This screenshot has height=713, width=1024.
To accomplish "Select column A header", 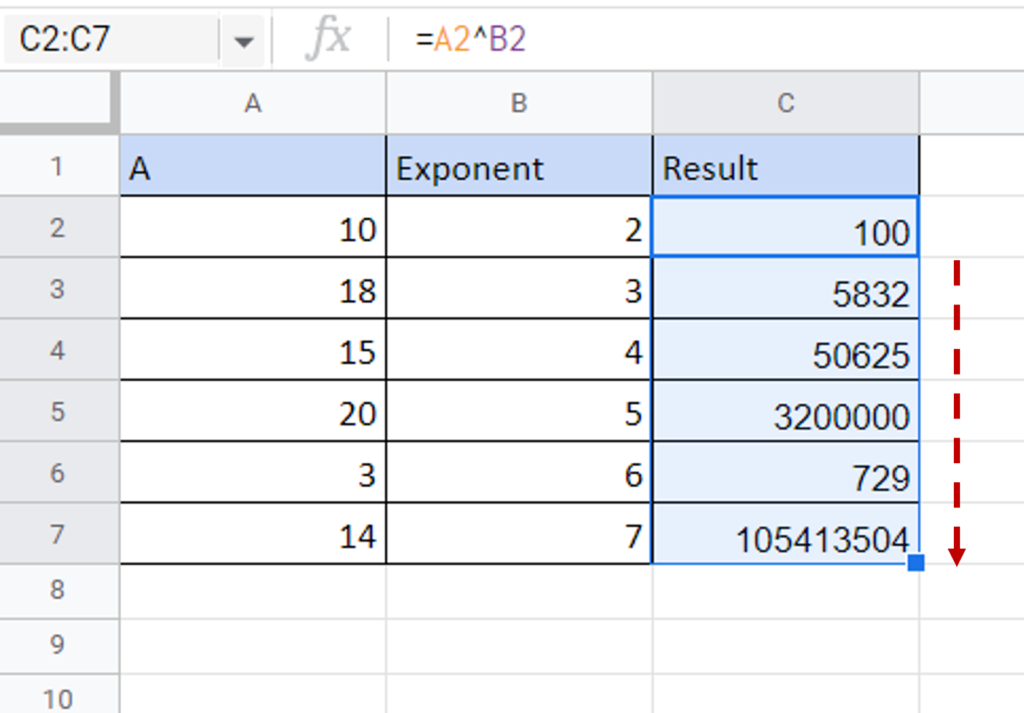I will tap(253, 103).
